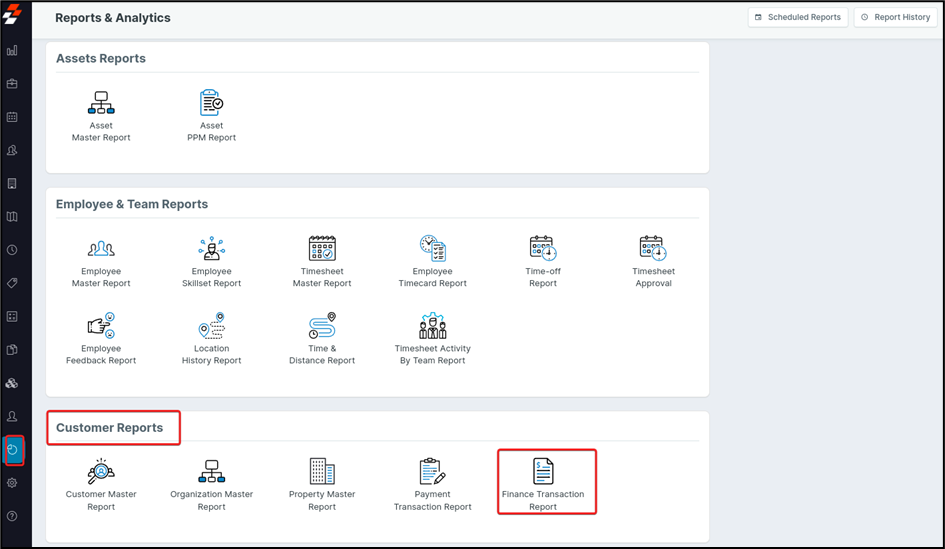The width and height of the screenshot is (945, 549).
Task: Open Employee Timecard Report icon
Action: point(433,248)
